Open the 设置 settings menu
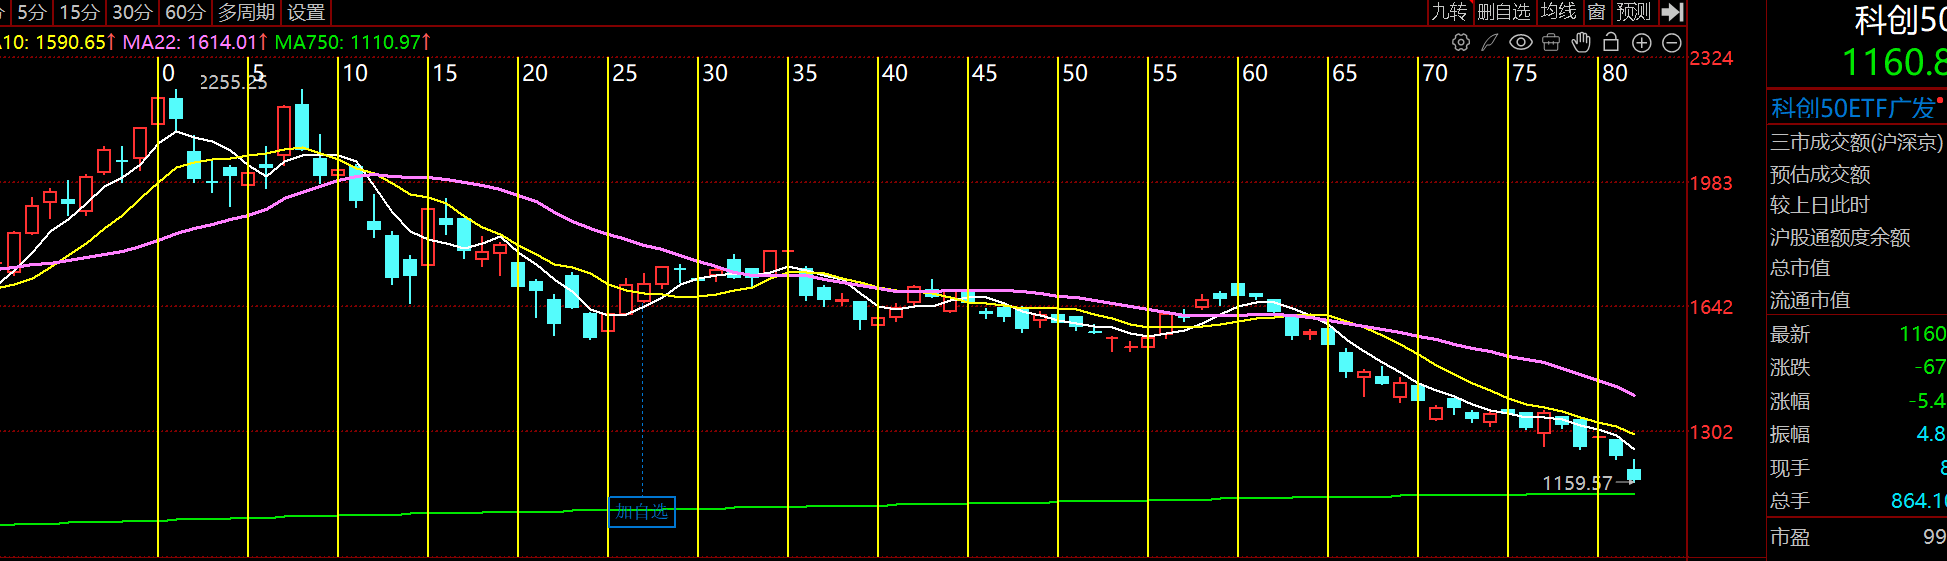 306,12
